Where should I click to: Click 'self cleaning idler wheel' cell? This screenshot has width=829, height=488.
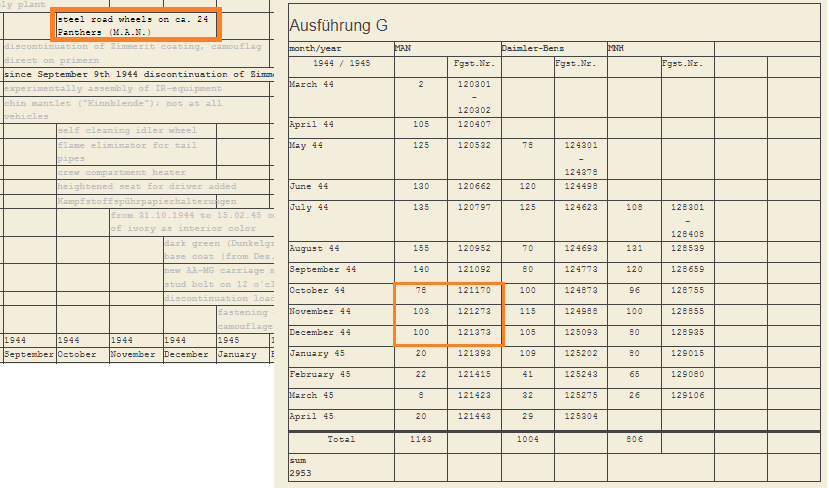click(136, 131)
